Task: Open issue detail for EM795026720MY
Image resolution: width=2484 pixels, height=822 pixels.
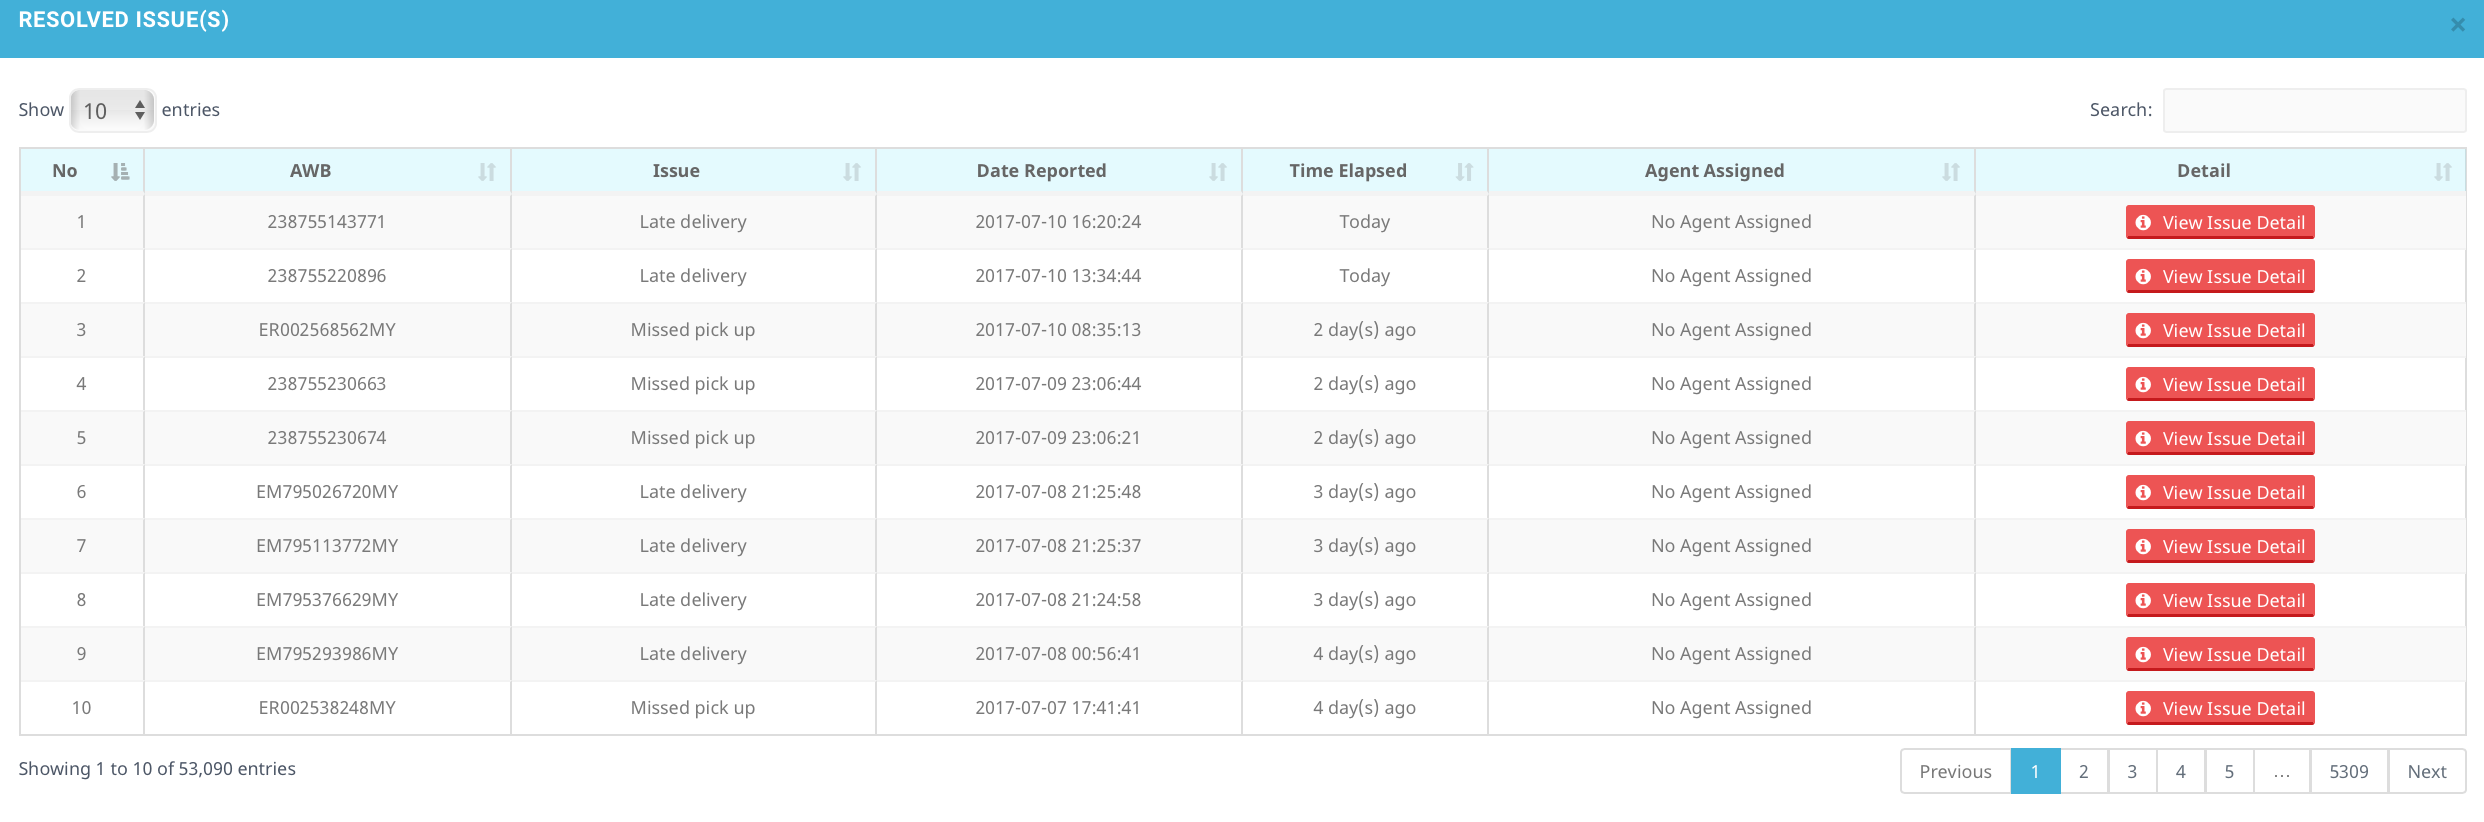Action: [x=2220, y=492]
